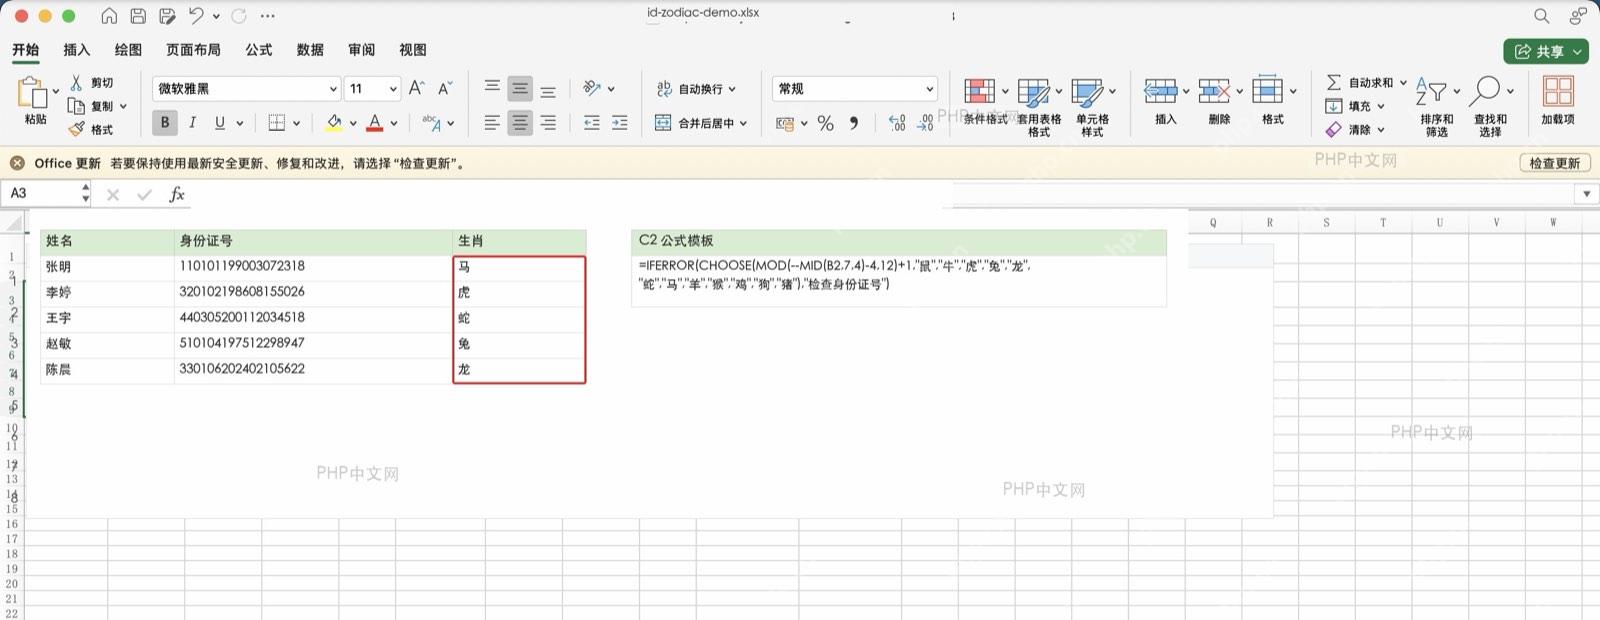Click the Home icon in title bar
The width and height of the screenshot is (1600, 620).
(109, 16)
